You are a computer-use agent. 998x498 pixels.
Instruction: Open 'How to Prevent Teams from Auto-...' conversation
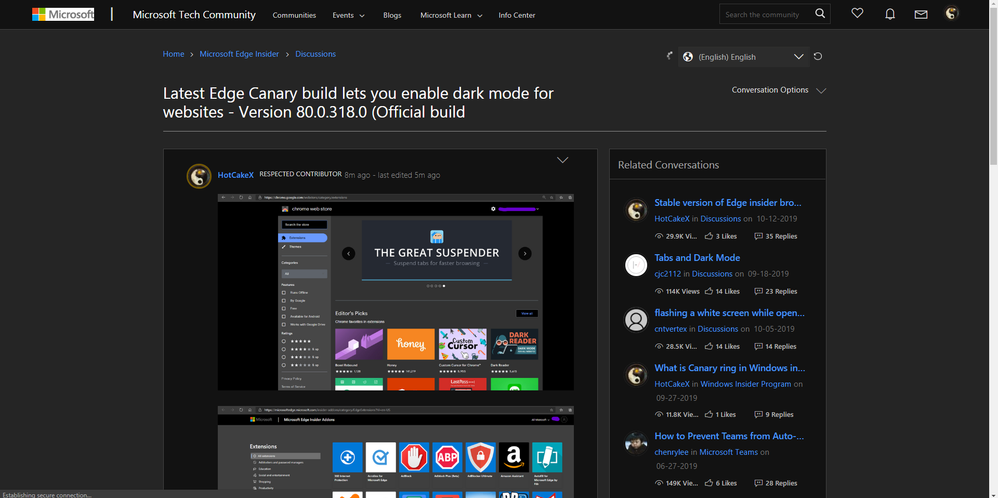pyautogui.click(x=729, y=436)
